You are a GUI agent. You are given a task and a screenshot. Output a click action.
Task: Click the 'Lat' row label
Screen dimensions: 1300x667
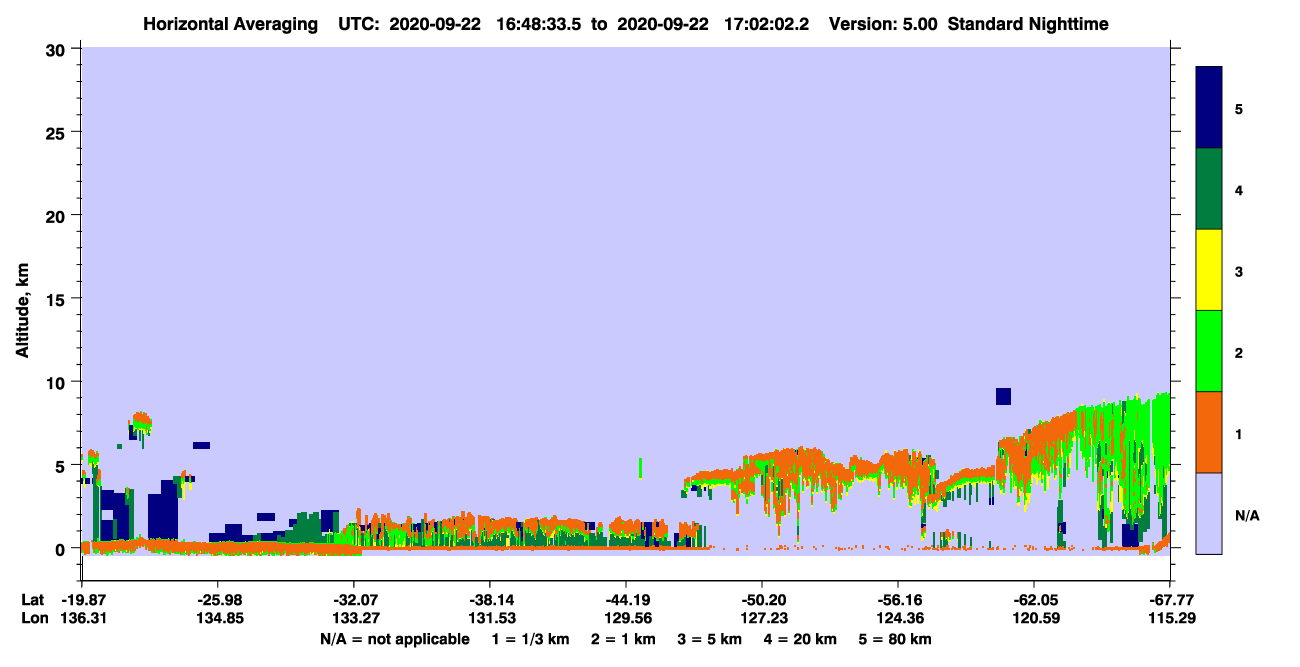[33, 600]
